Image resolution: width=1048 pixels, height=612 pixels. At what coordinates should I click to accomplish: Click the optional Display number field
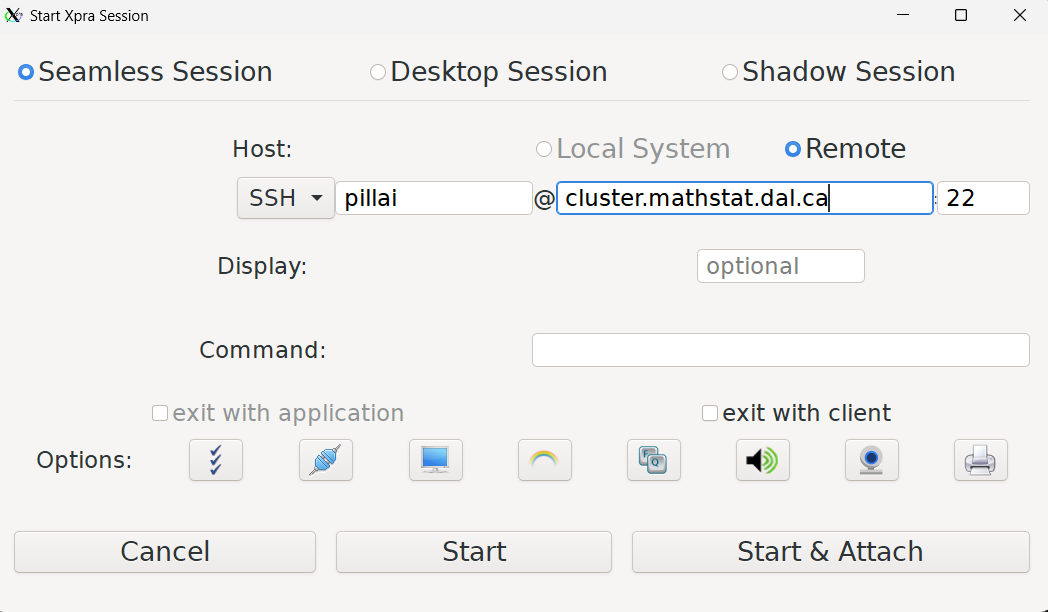[x=780, y=266]
